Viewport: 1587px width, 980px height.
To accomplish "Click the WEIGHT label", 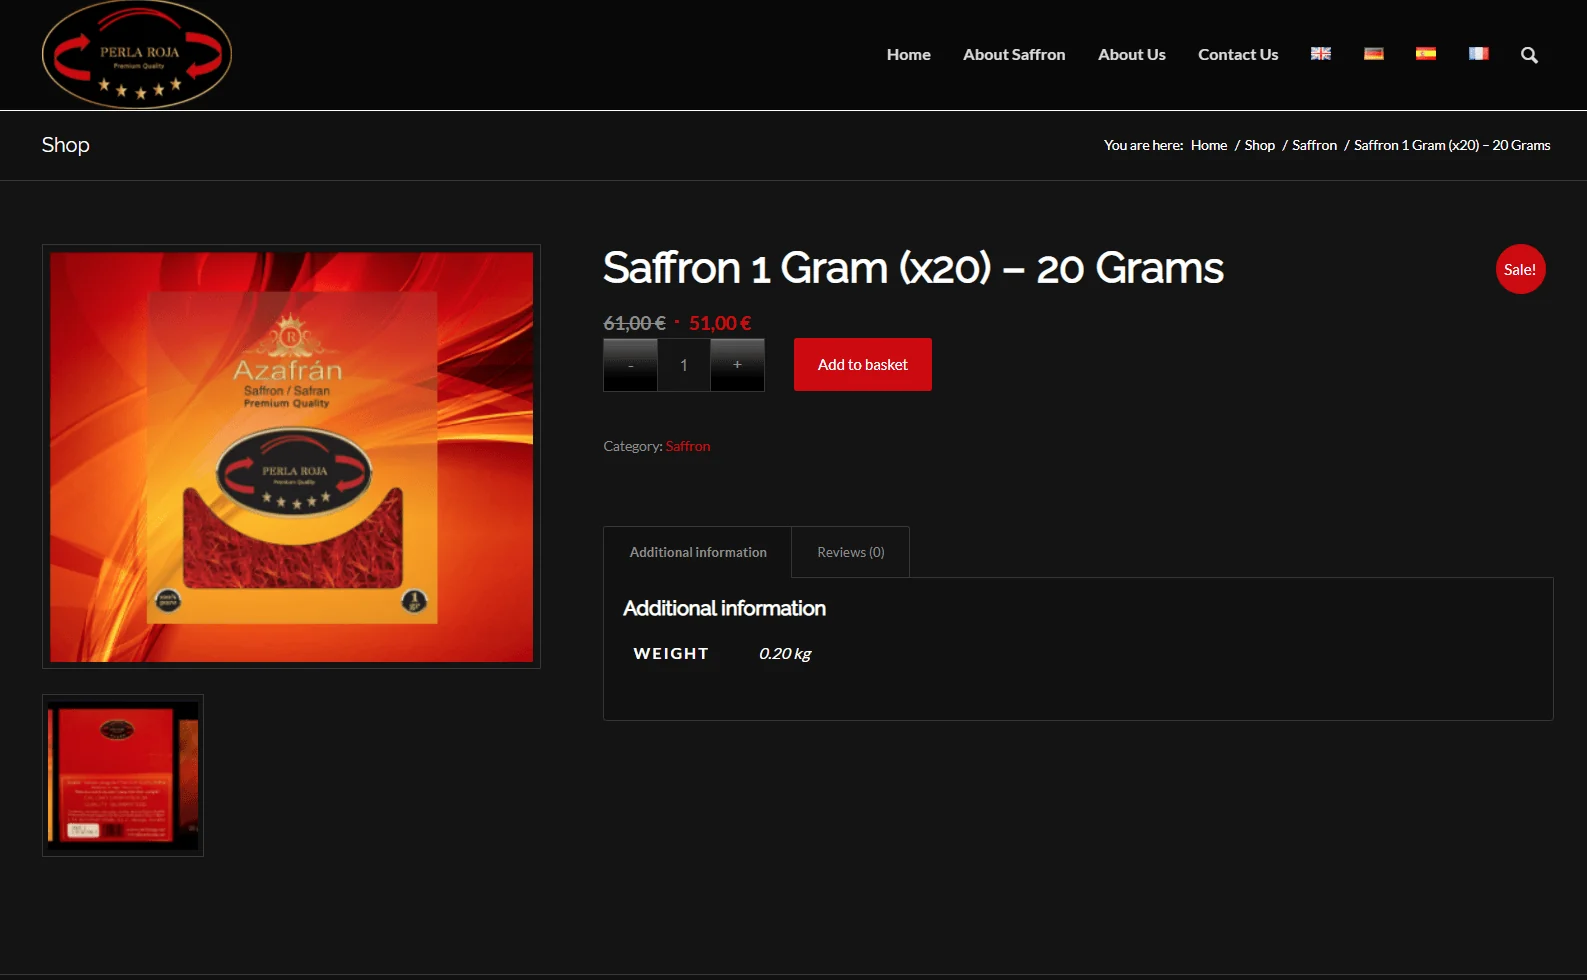I will [x=671, y=654].
